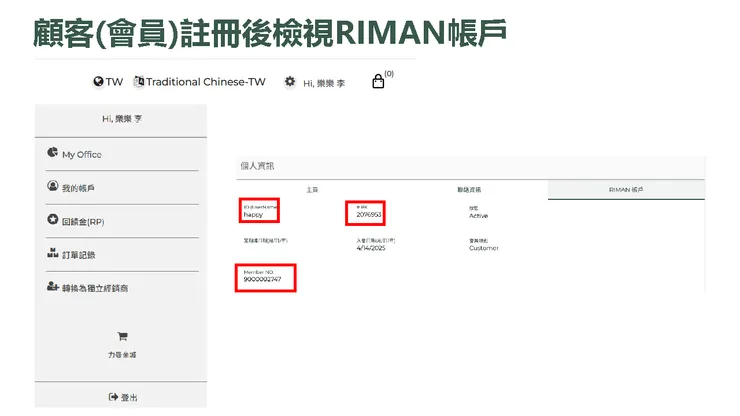The height and width of the screenshot is (416, 740).
Task: Click the join date 4/14/2025
Action: pyautogui.click(x=371, y=248)
